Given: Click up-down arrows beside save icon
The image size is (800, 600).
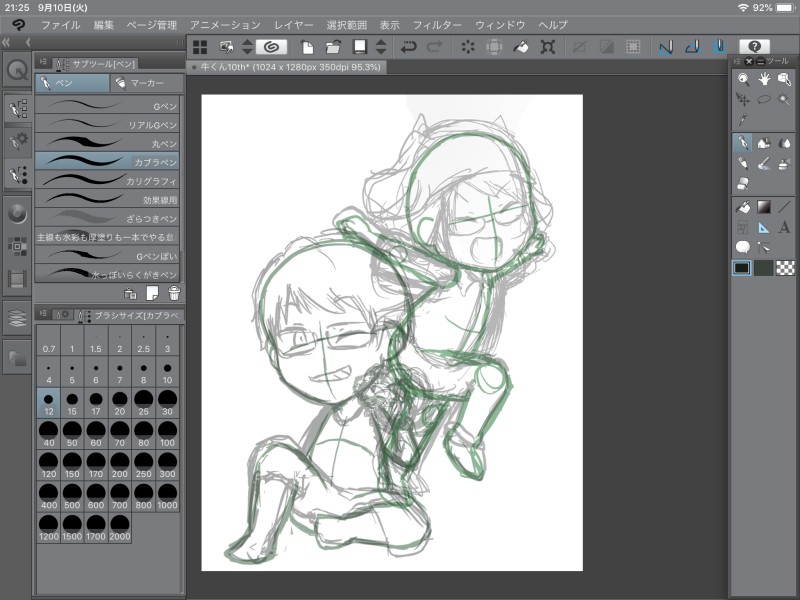Looking at the screenshot, I should (x=381, y=47).
